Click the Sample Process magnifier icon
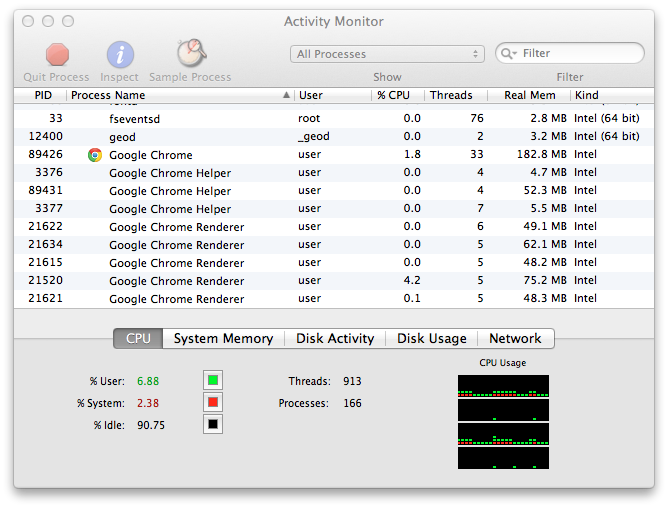668x508 pixels. point(191,53)
